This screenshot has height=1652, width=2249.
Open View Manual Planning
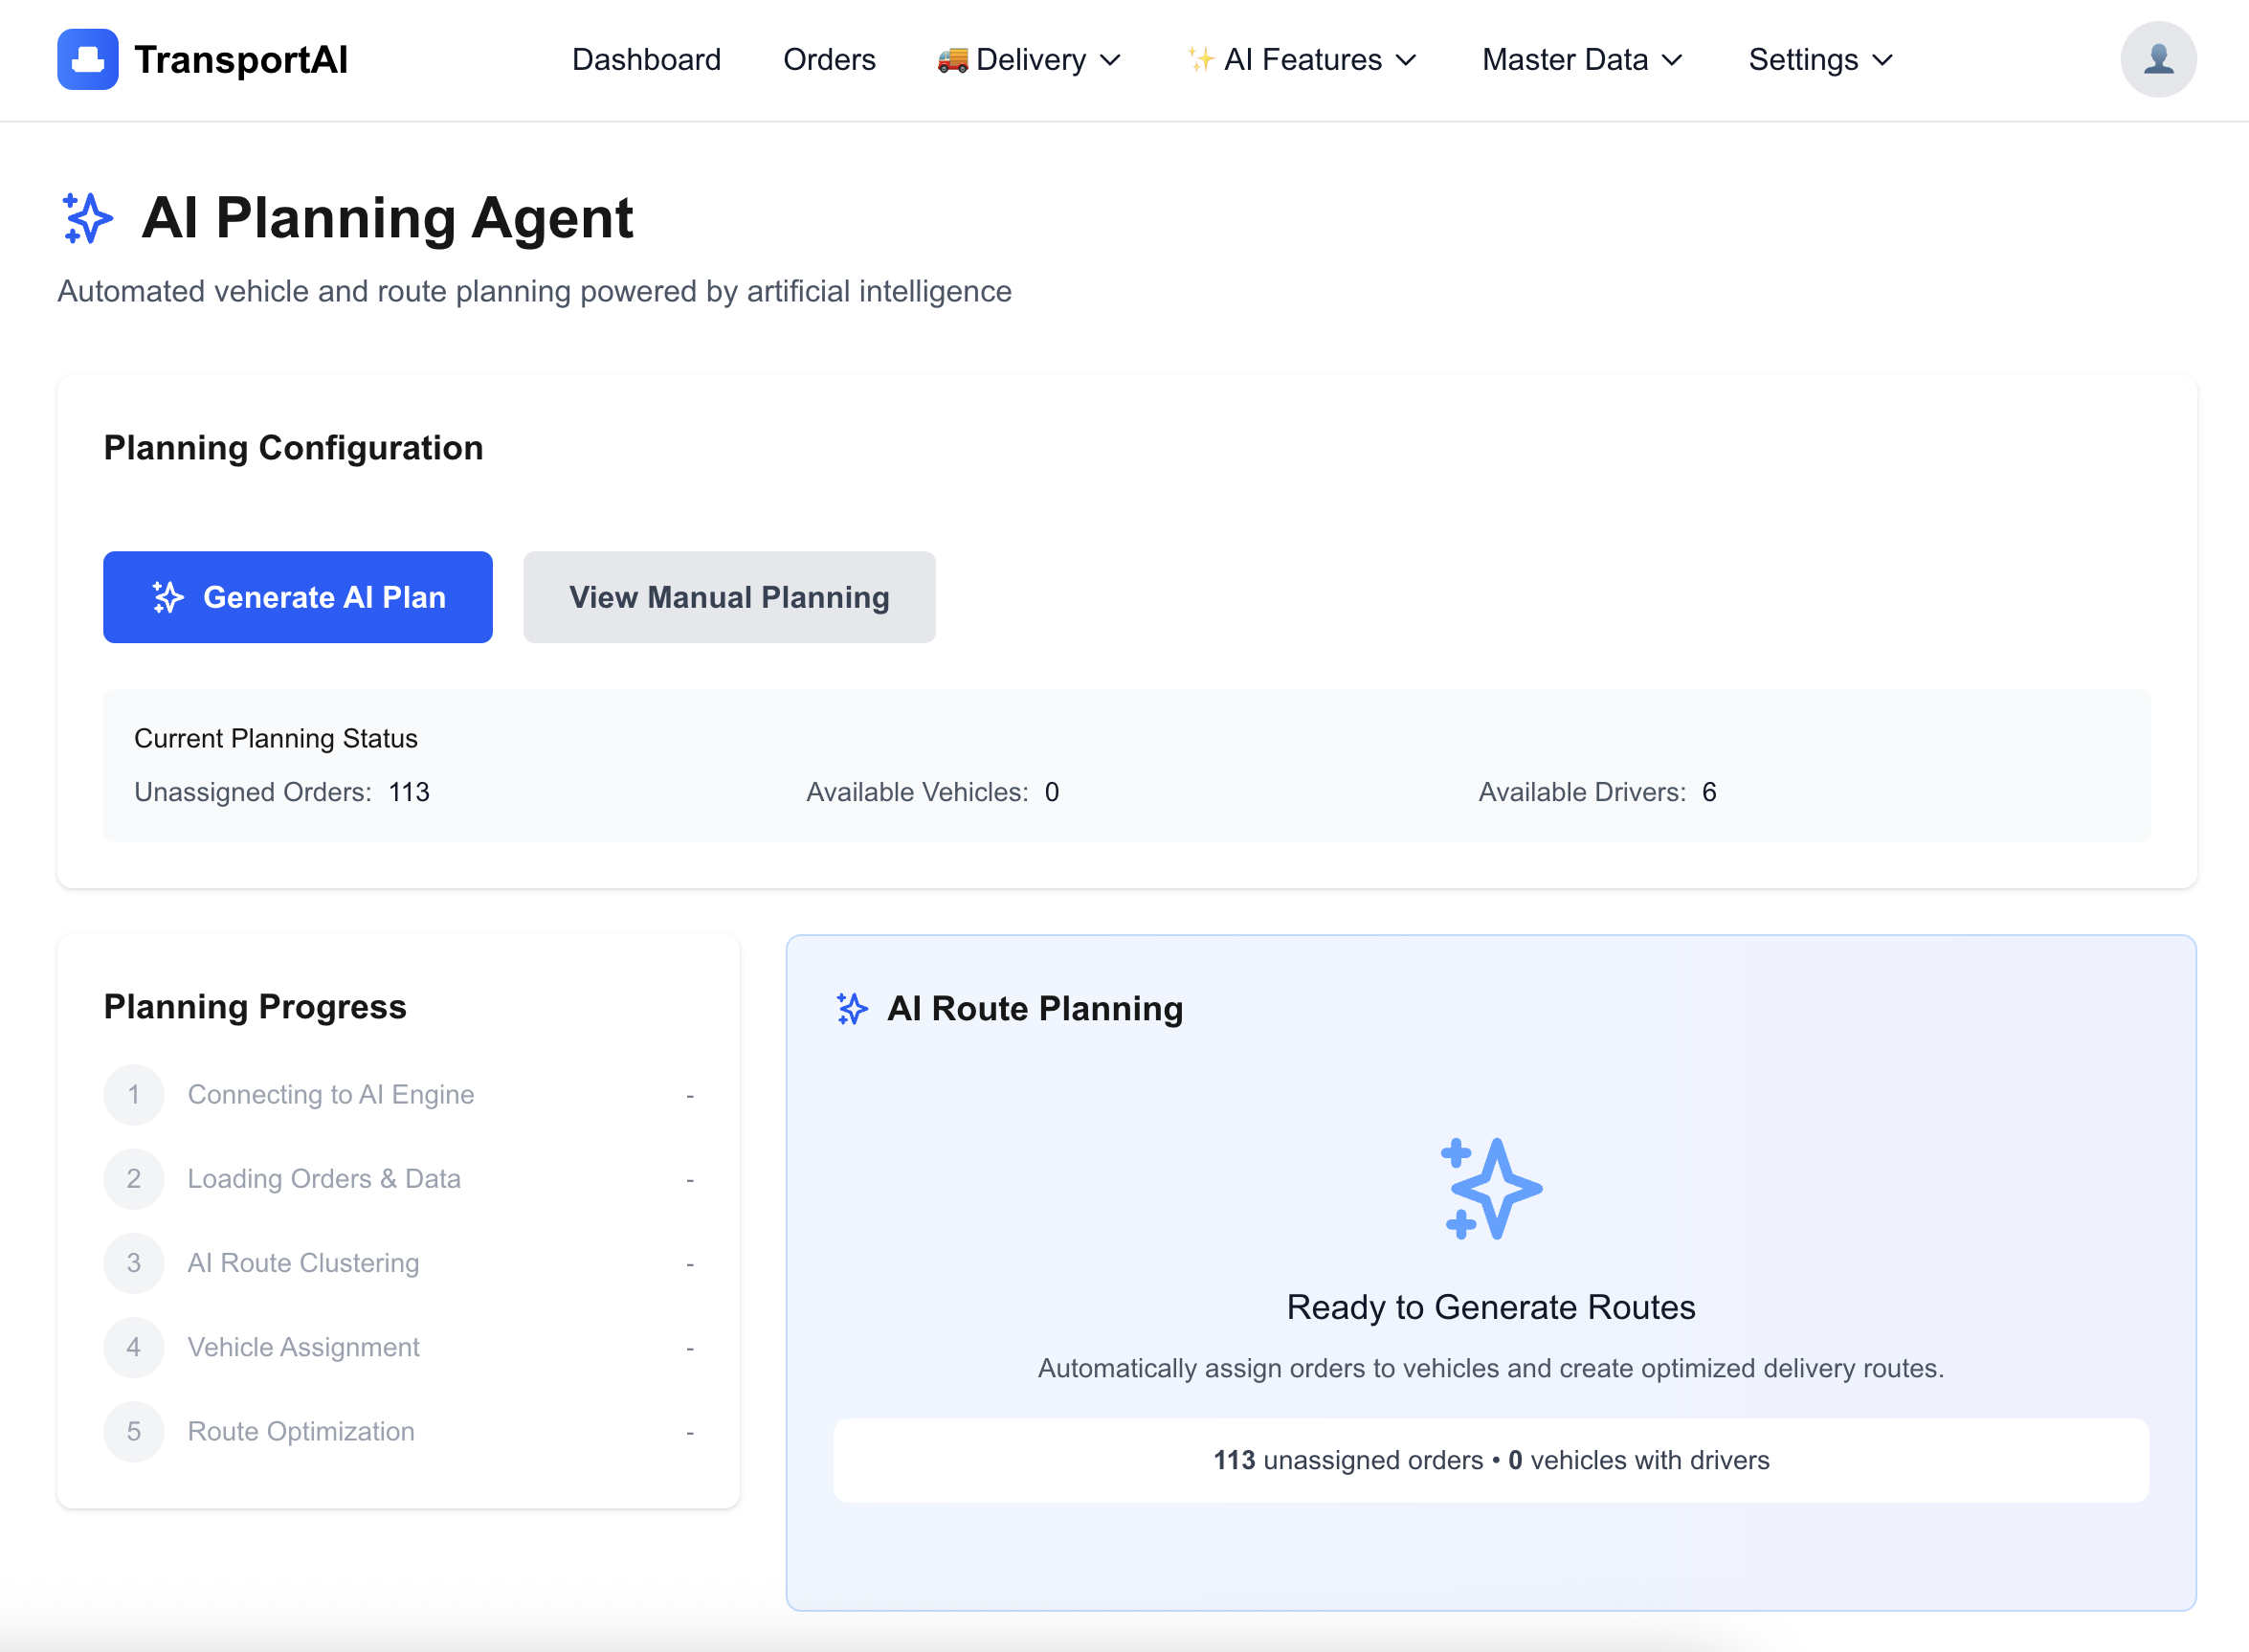click(x=728, y=597)
